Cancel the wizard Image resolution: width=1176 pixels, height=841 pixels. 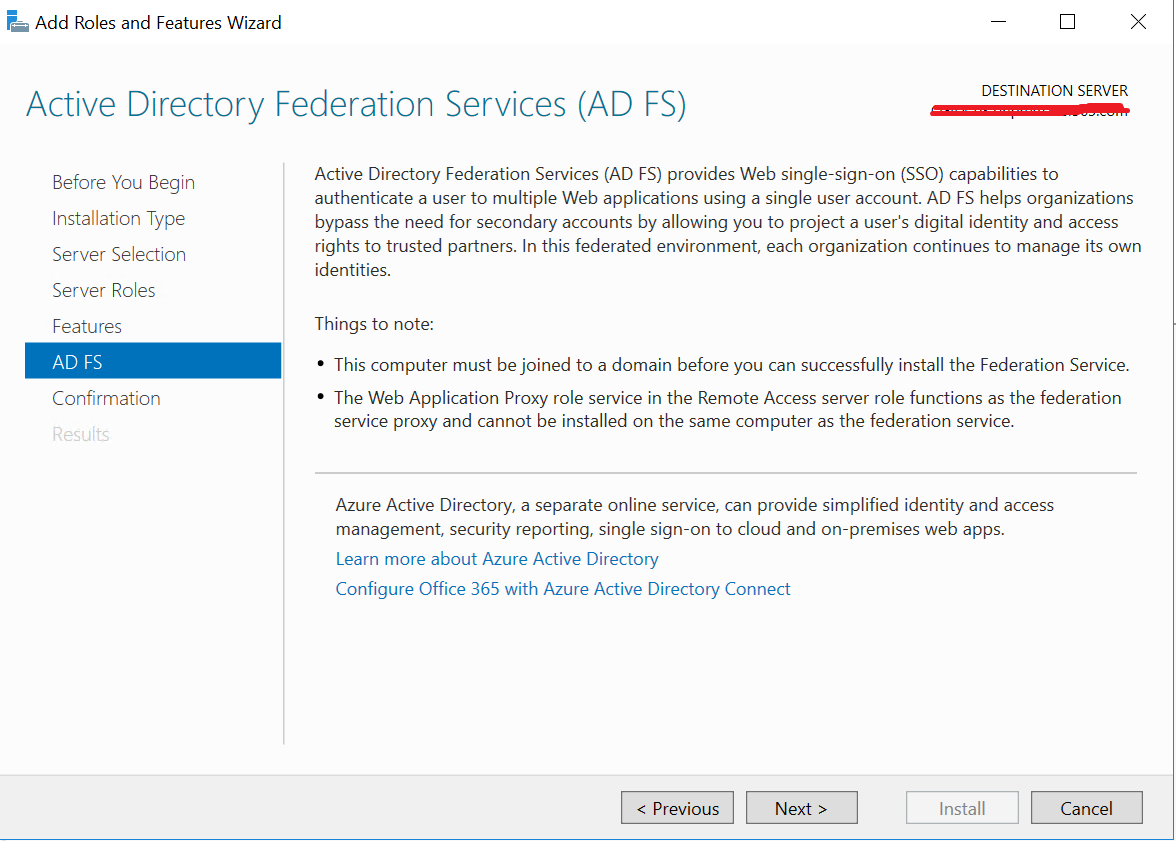point(1086,808)
